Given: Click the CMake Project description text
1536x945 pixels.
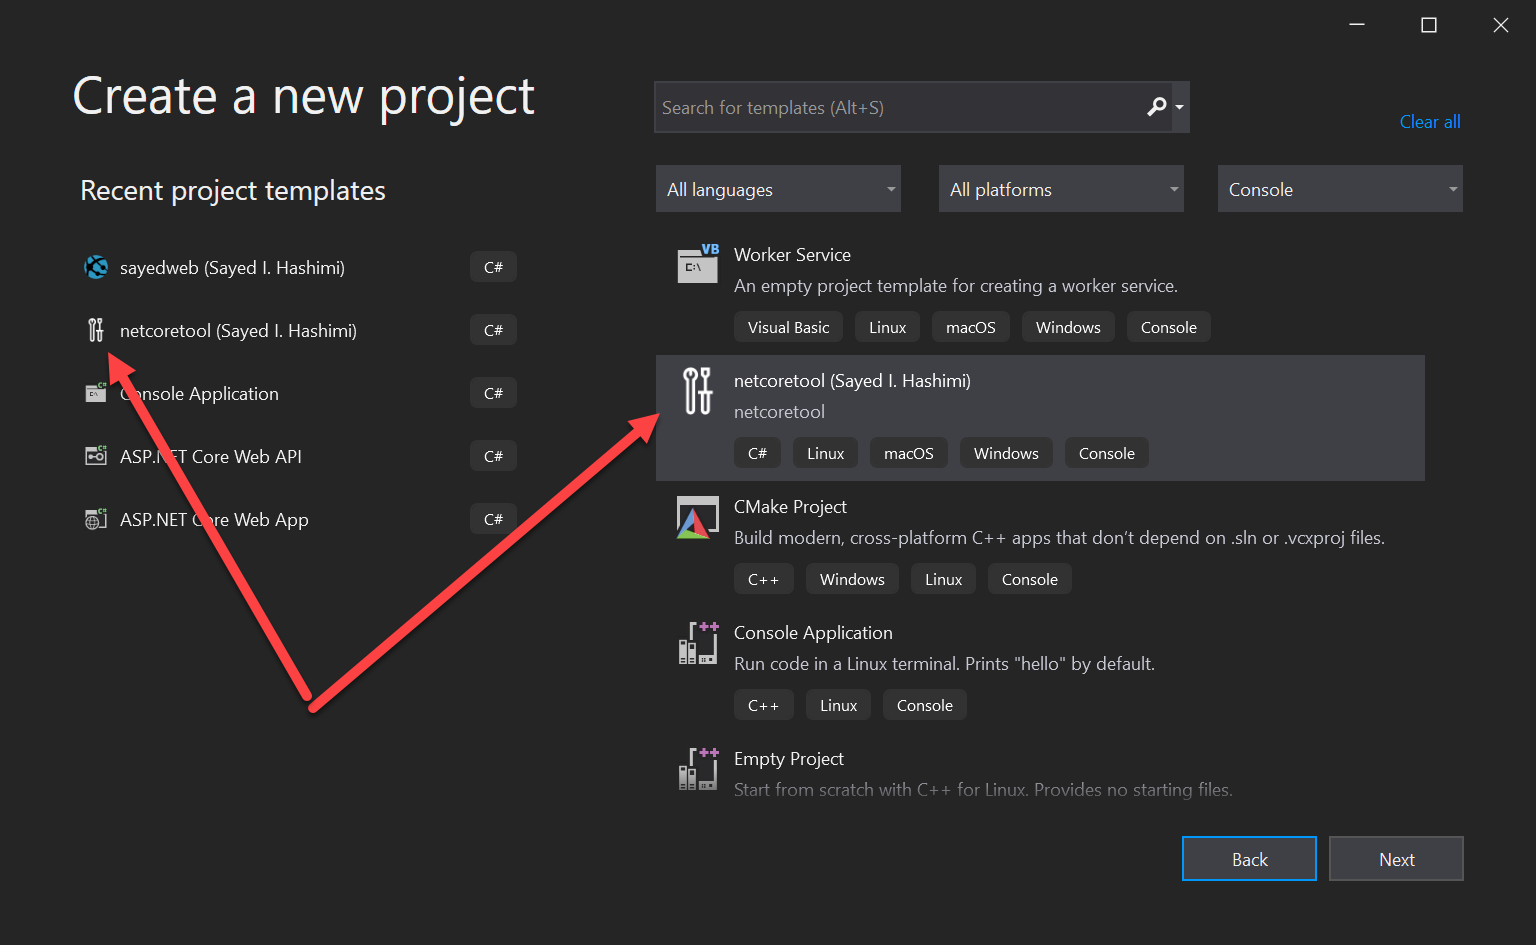Looking at the screenshot, I should [x=1059, y=538].
